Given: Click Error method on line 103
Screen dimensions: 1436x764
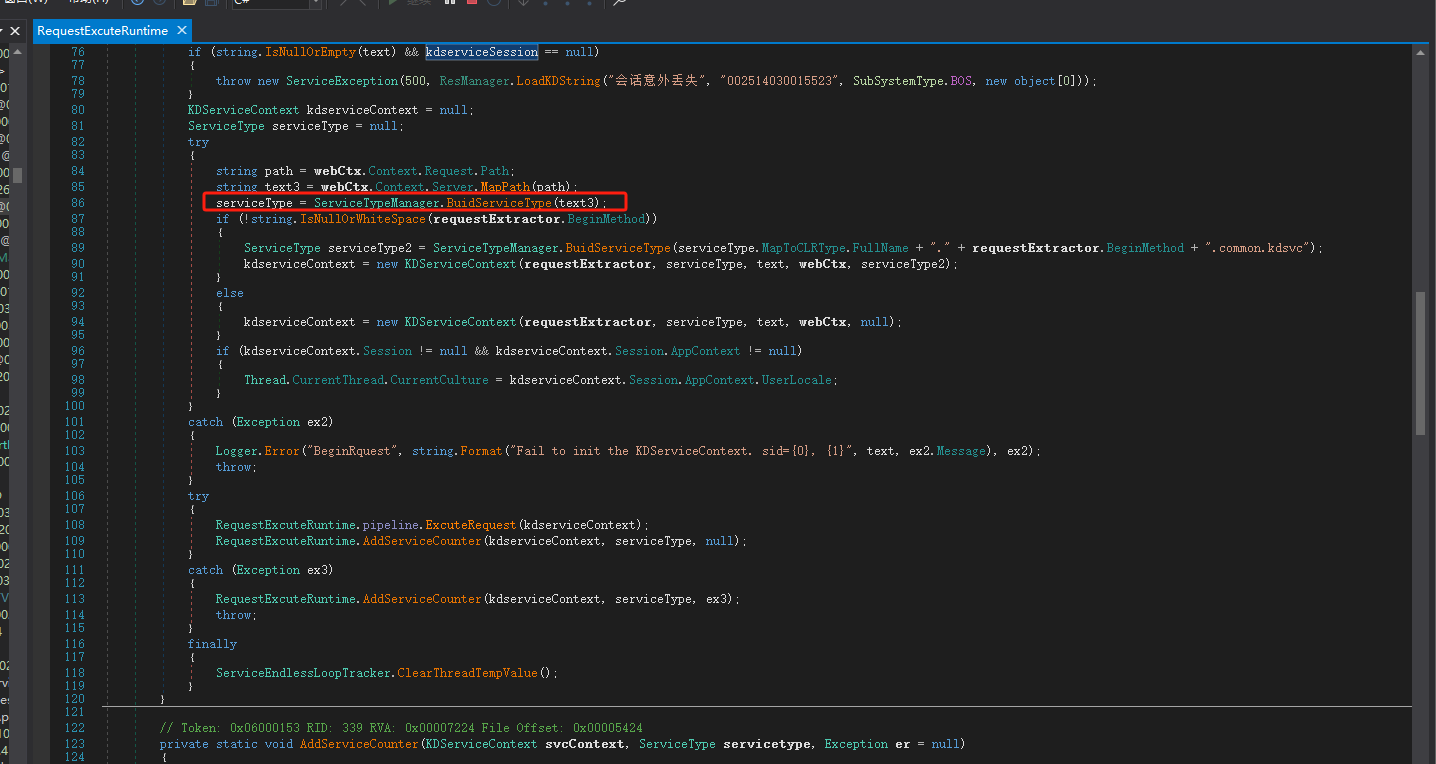Looking at the screenshot, I should coord(282,451).
